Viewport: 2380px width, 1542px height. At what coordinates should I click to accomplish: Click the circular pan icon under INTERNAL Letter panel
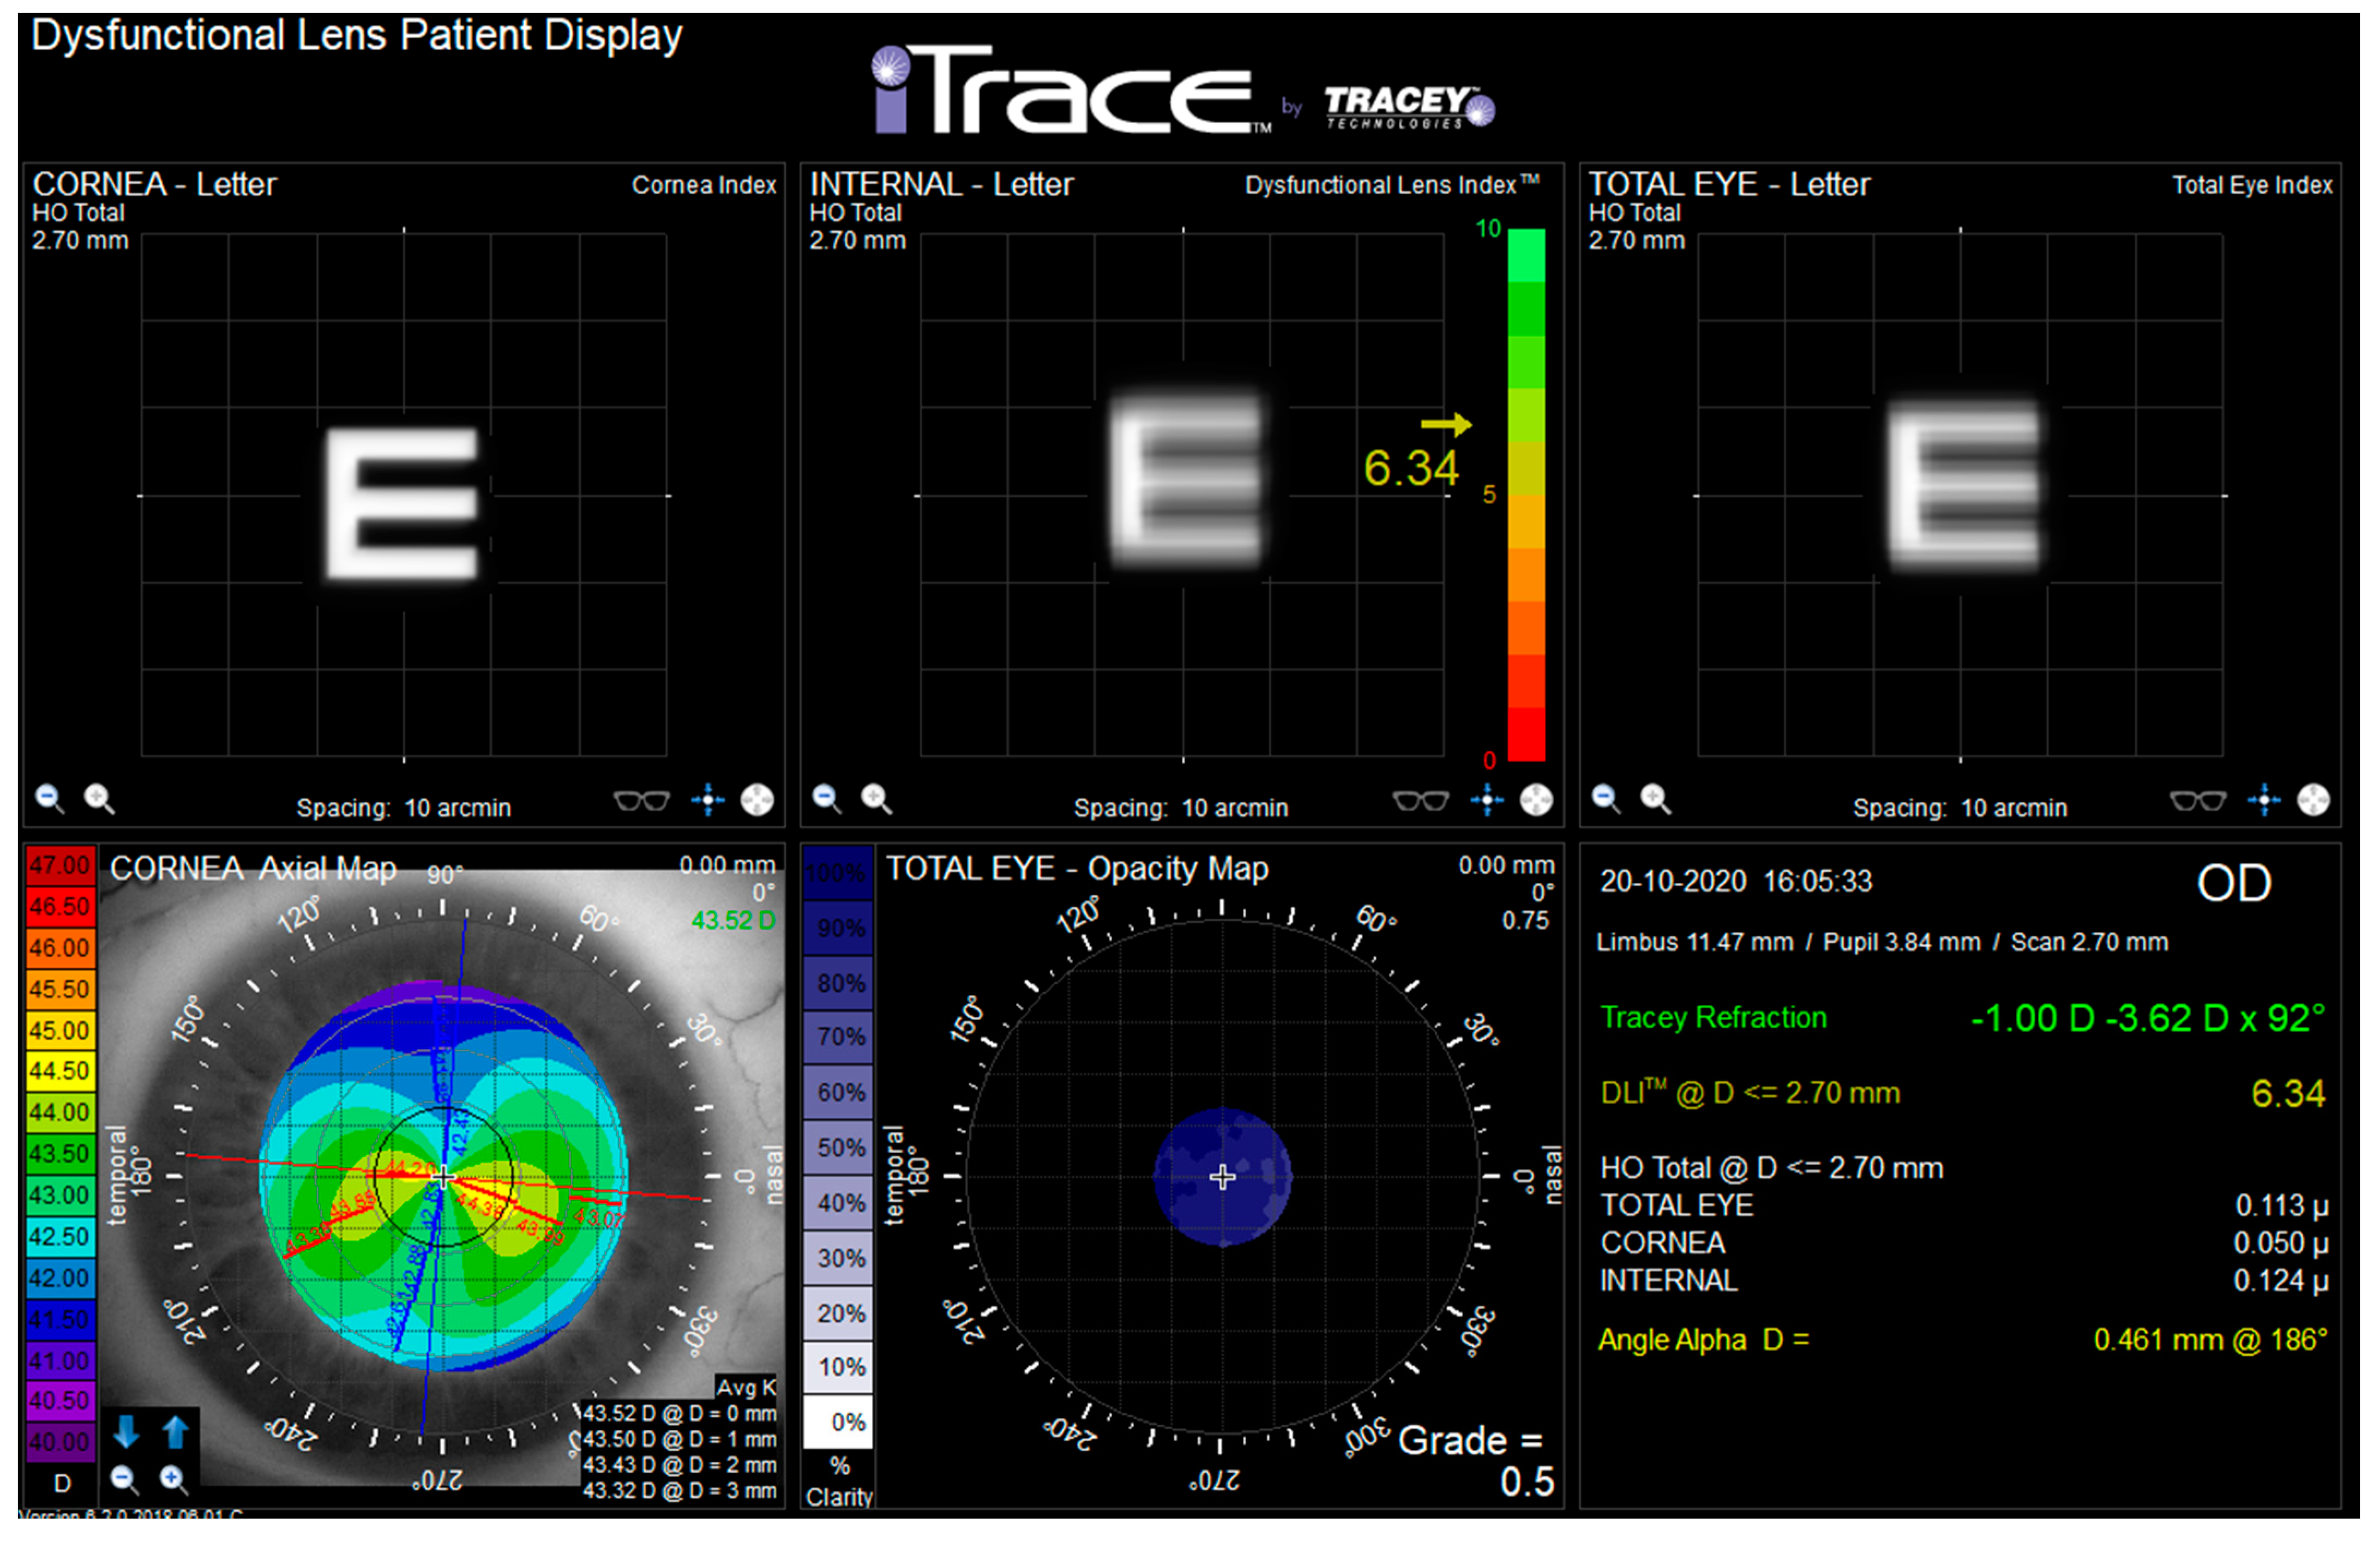click(1535, 801)
